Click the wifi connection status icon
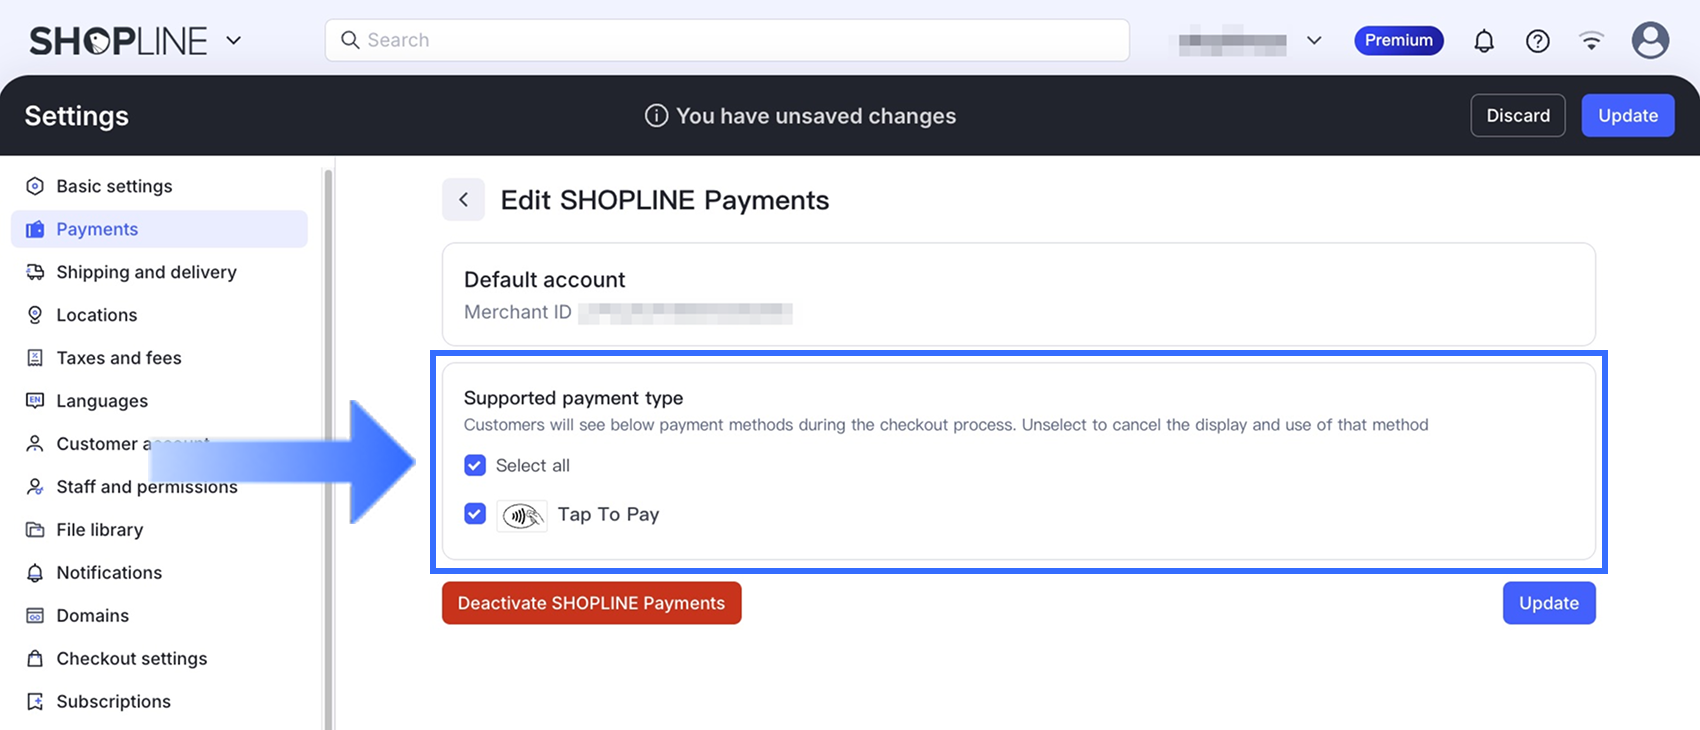The width and height of the screenshot is (1700, 730). click(1591, 41)
